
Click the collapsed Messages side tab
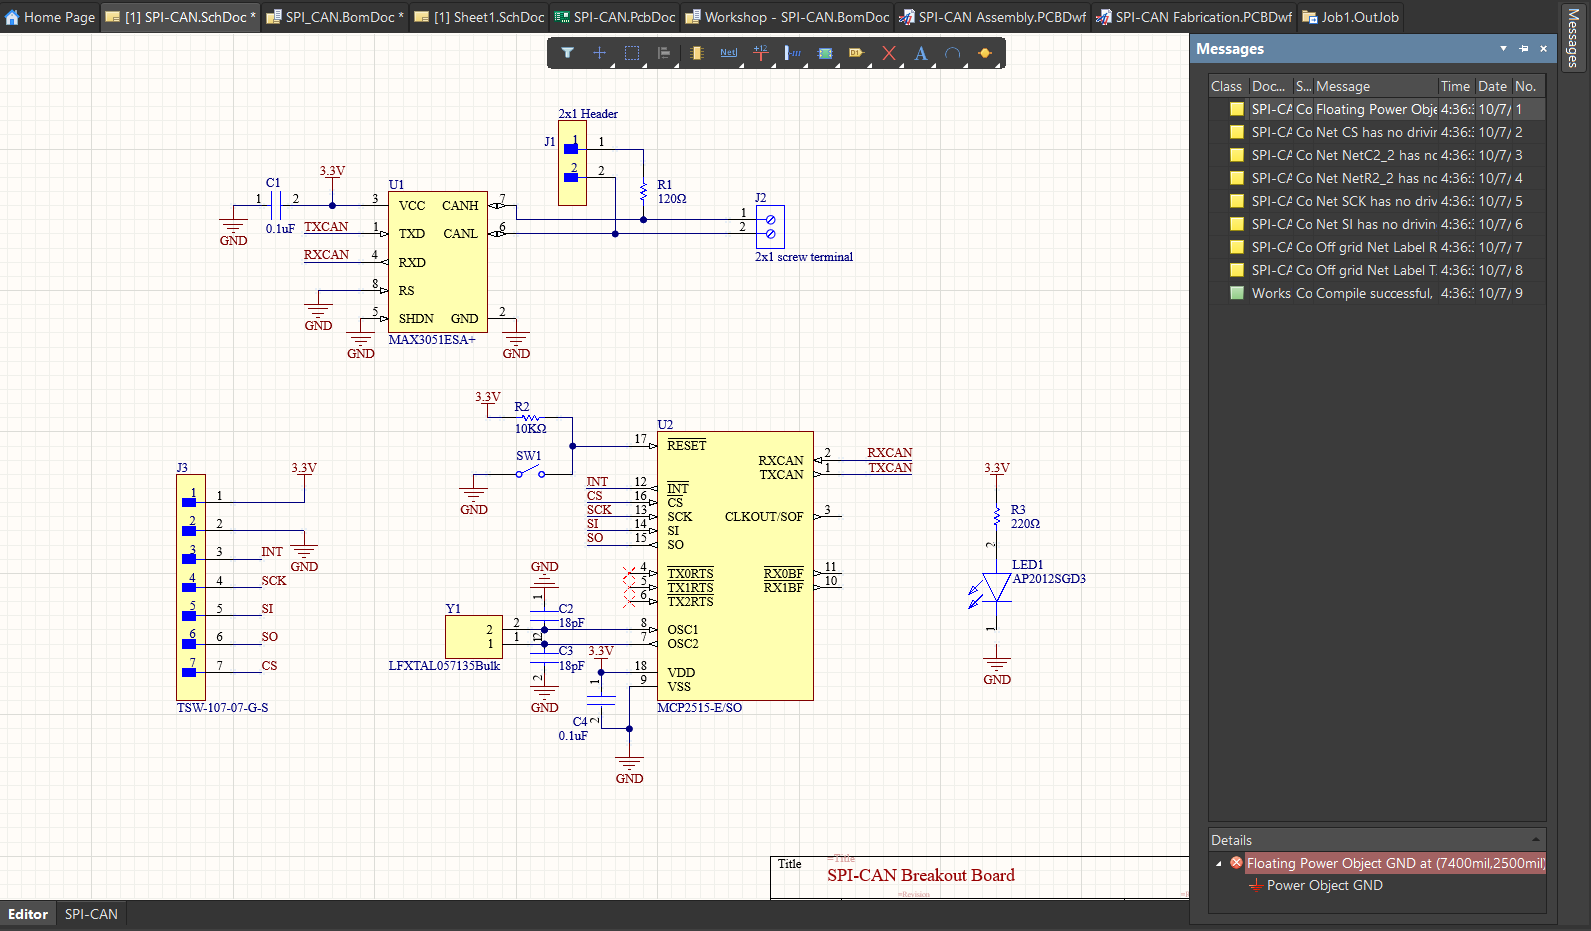click(1573, 38)
